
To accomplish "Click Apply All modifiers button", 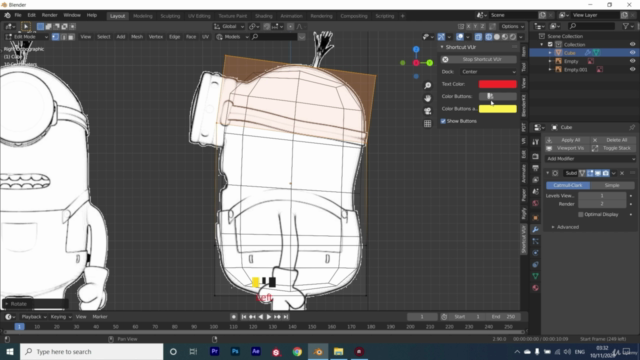I will click(x=566, y=140).
